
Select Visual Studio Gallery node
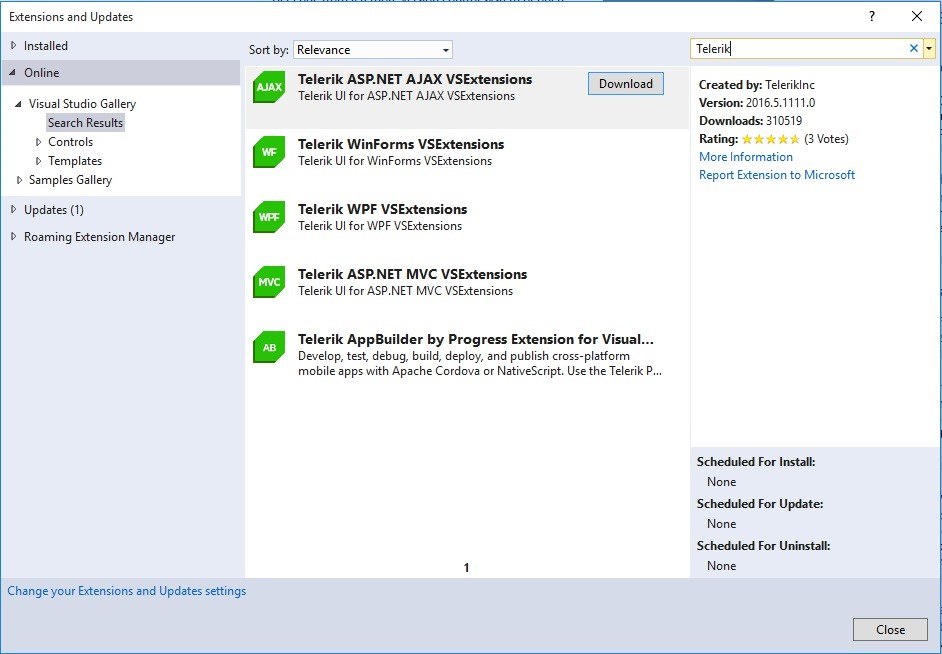pos(82,104)
